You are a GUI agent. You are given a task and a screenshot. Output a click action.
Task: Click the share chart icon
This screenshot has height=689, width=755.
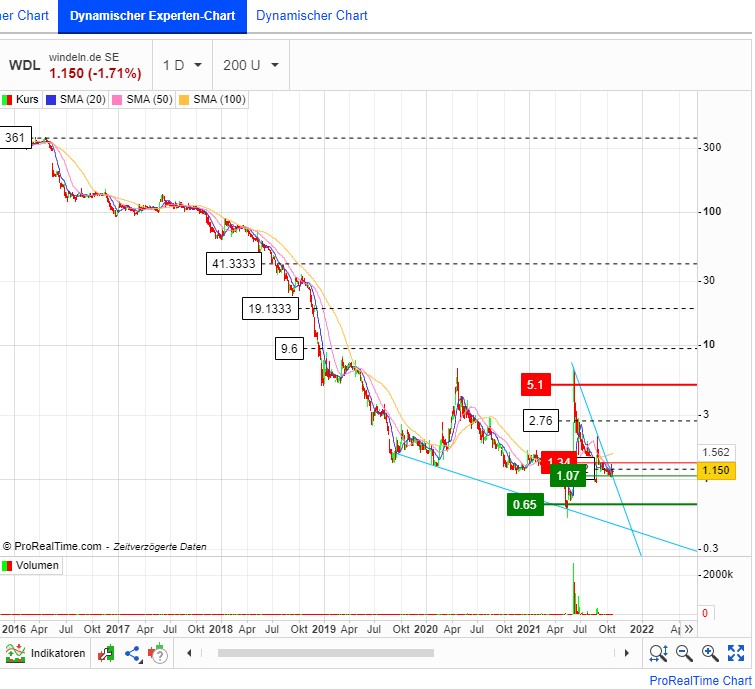132,654
